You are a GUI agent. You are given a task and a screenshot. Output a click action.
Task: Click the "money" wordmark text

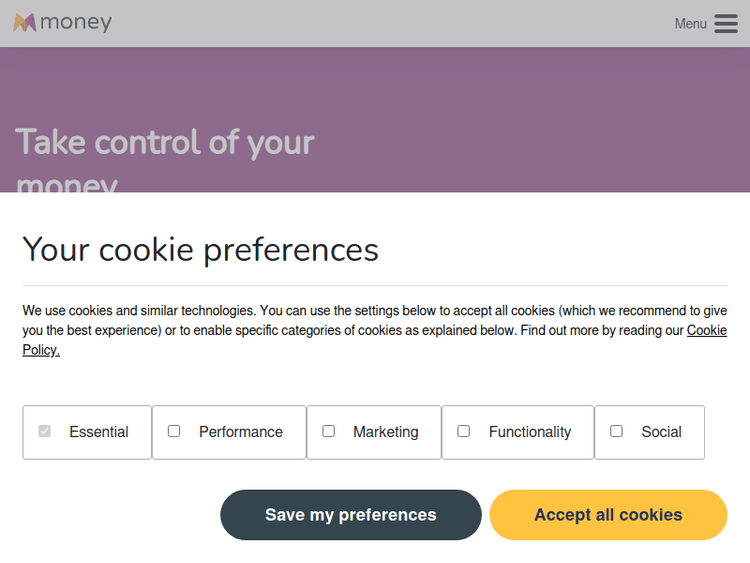click(x=77, y=22)
